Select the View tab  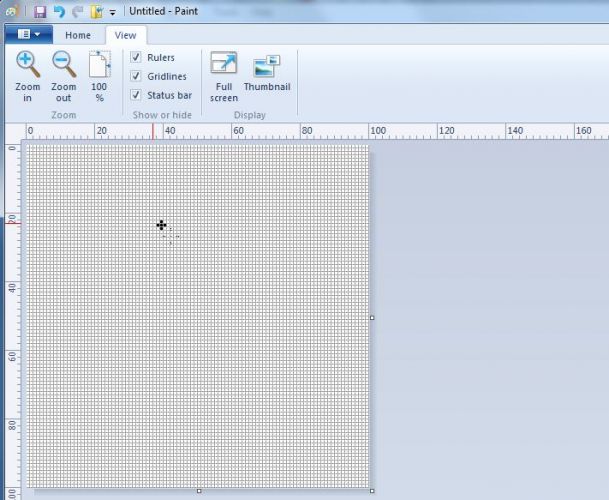(x=125, y=35)
